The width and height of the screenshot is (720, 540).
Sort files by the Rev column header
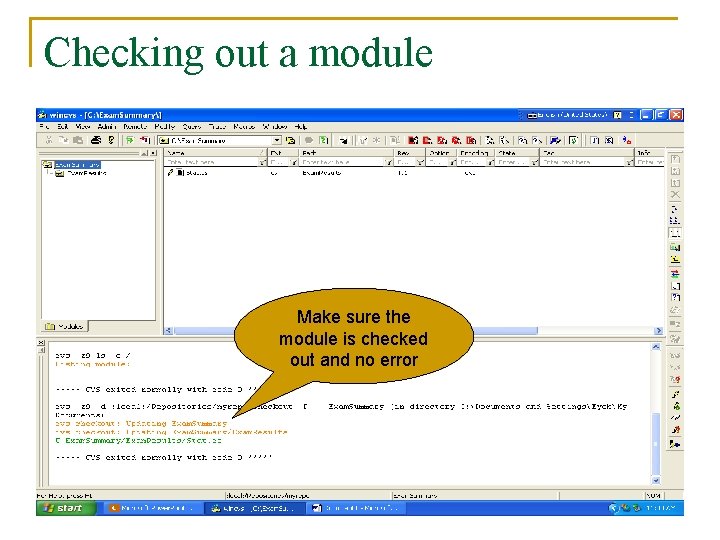[x=410, y=152]
